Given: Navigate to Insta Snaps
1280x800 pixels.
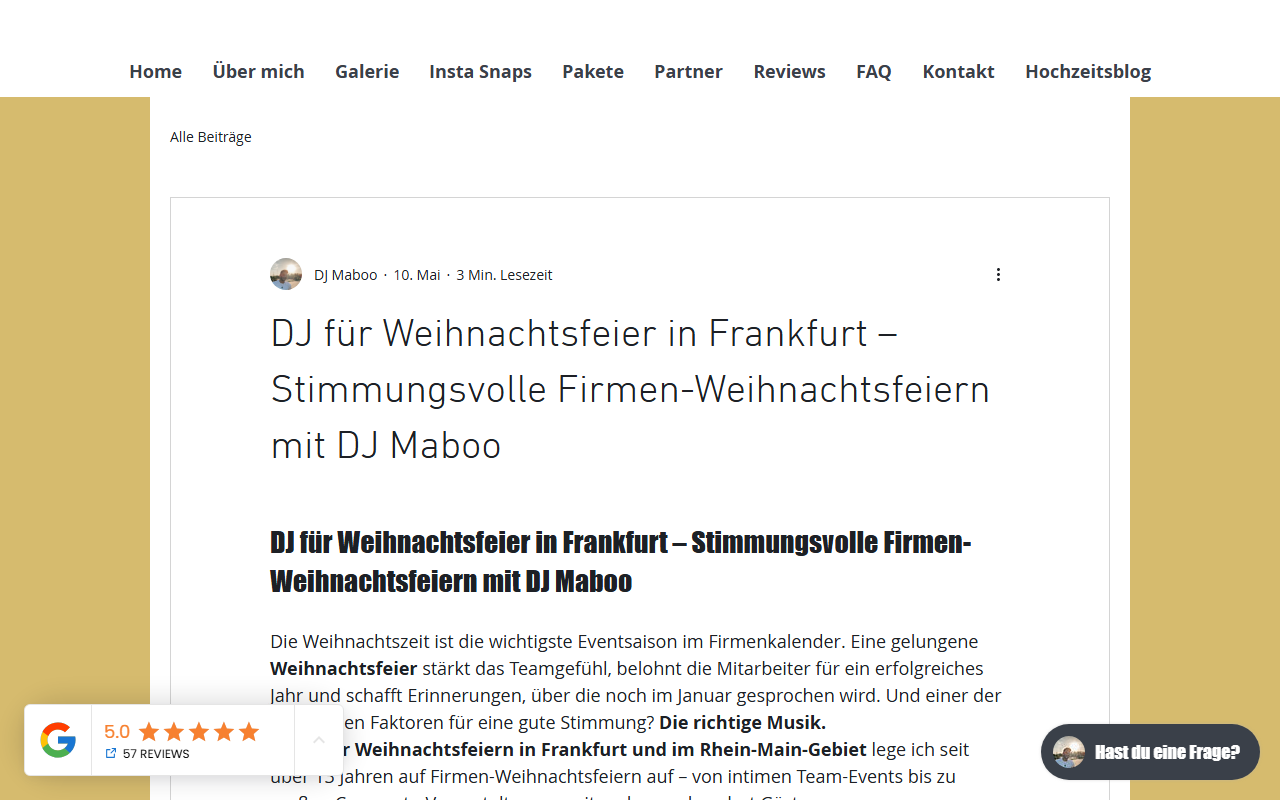Looking at the screenshot, I should pos(481,71).
